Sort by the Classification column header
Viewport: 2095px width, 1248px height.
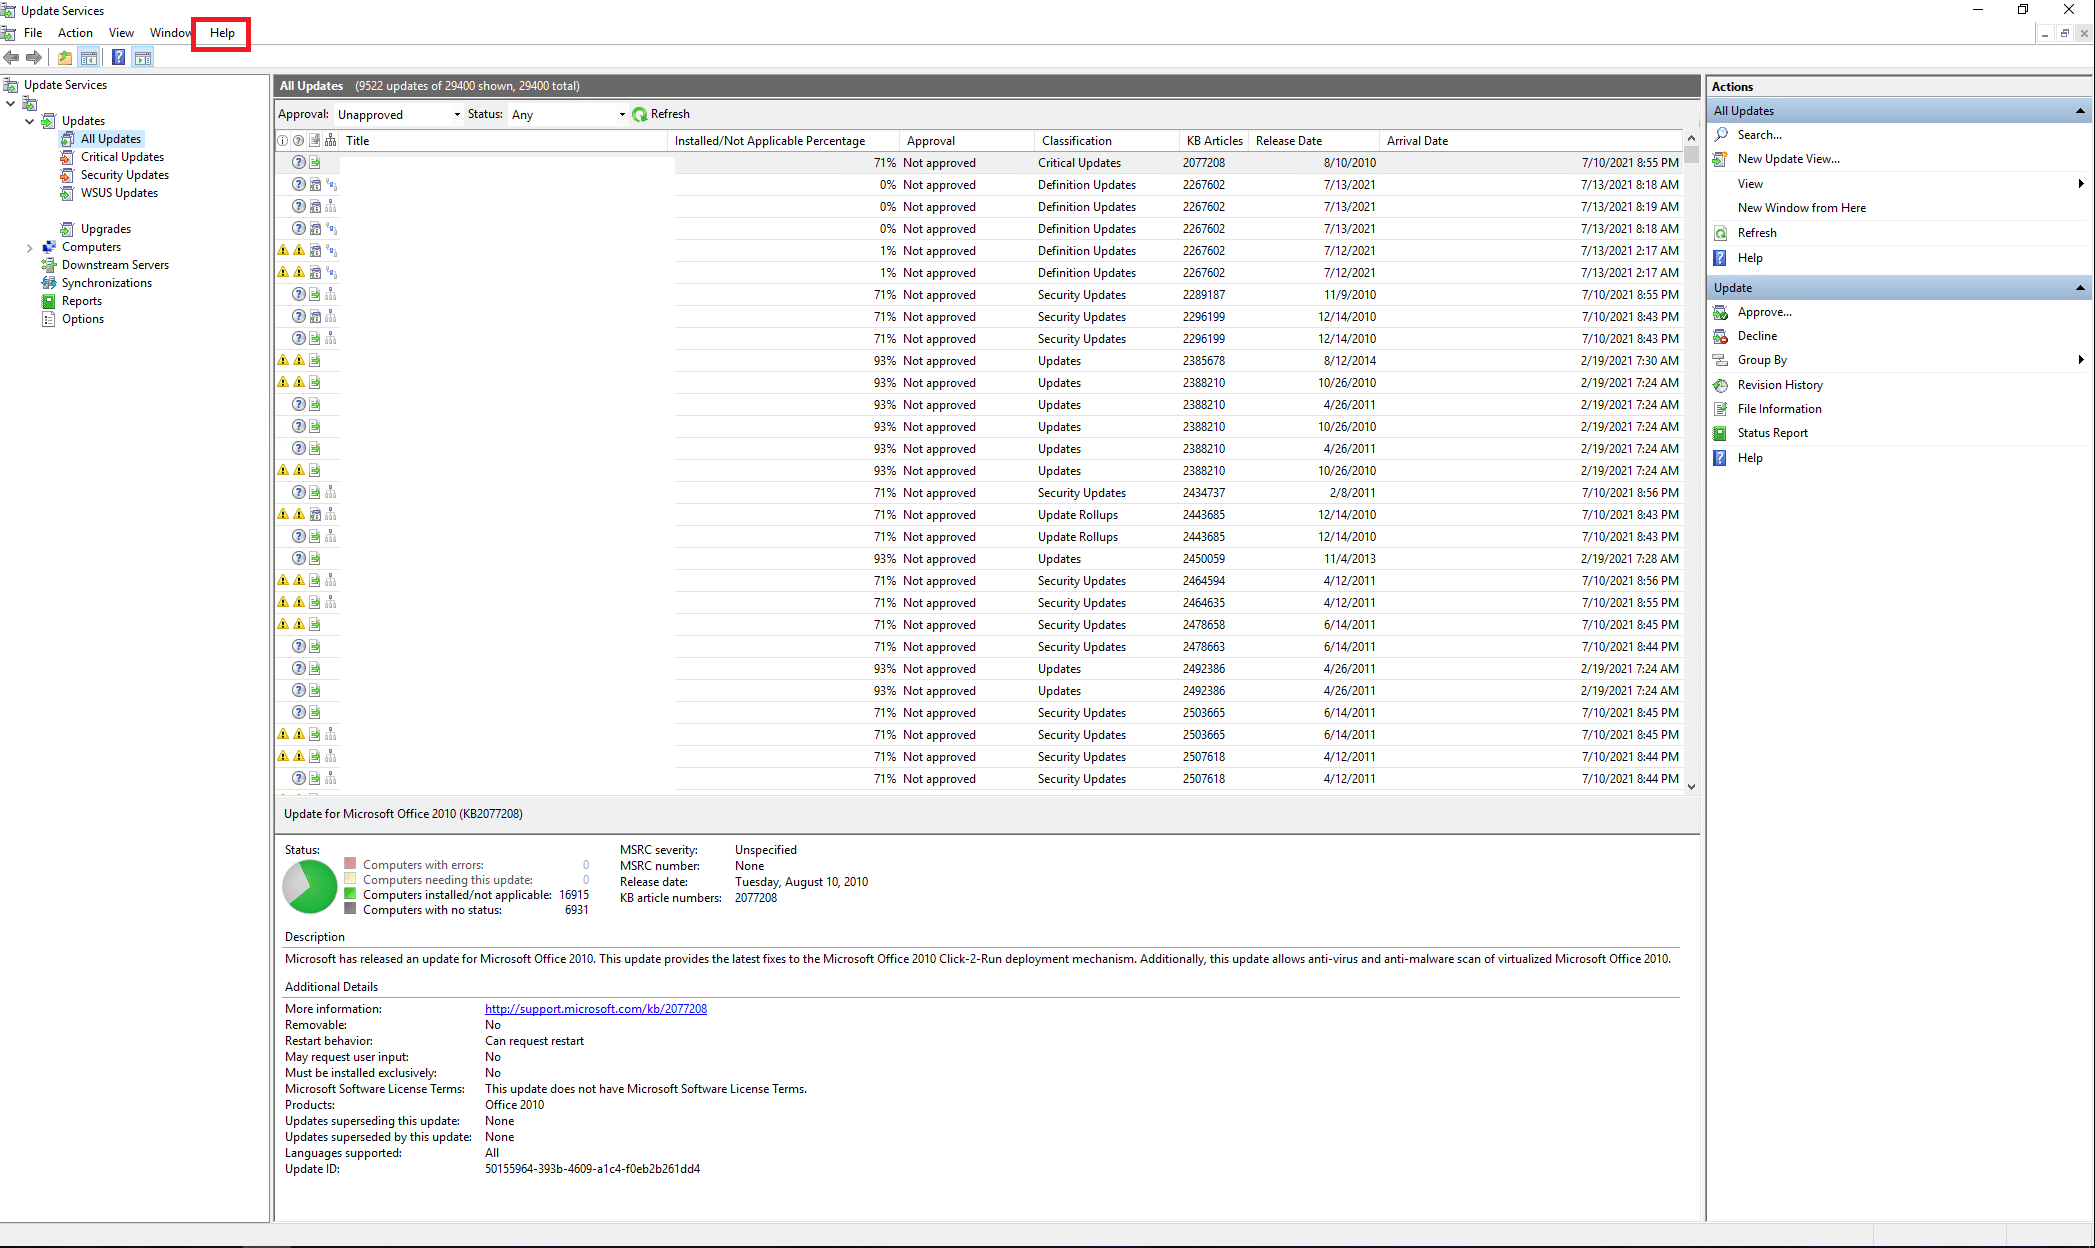click(1106, 141)
